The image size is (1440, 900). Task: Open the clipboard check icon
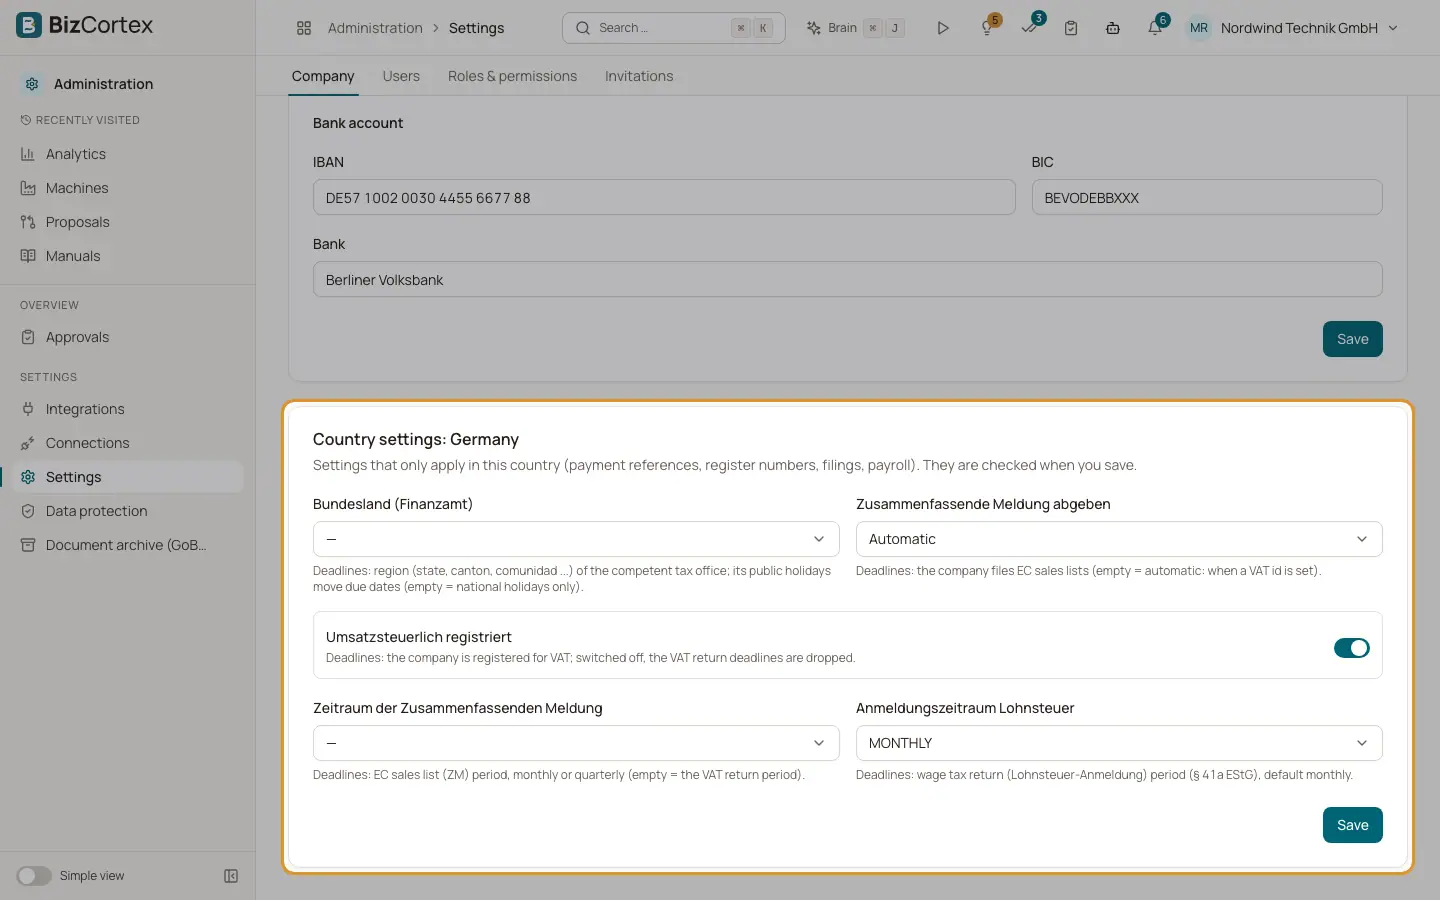[1071, 28]
